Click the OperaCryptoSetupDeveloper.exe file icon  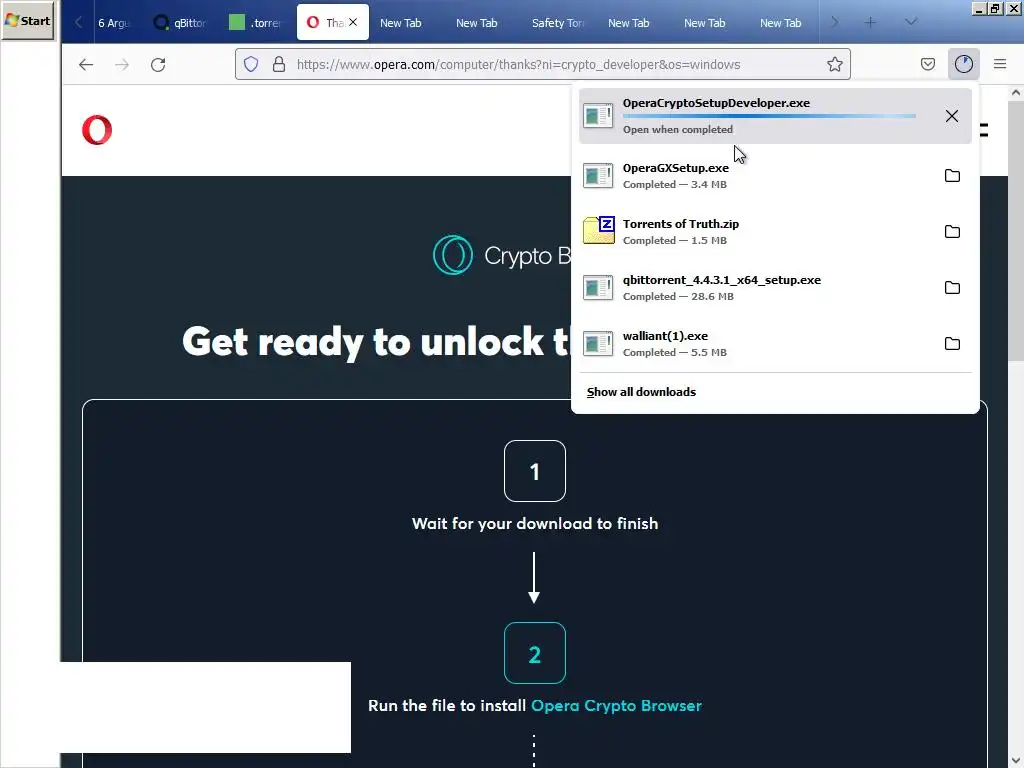[x=598, y=116]
